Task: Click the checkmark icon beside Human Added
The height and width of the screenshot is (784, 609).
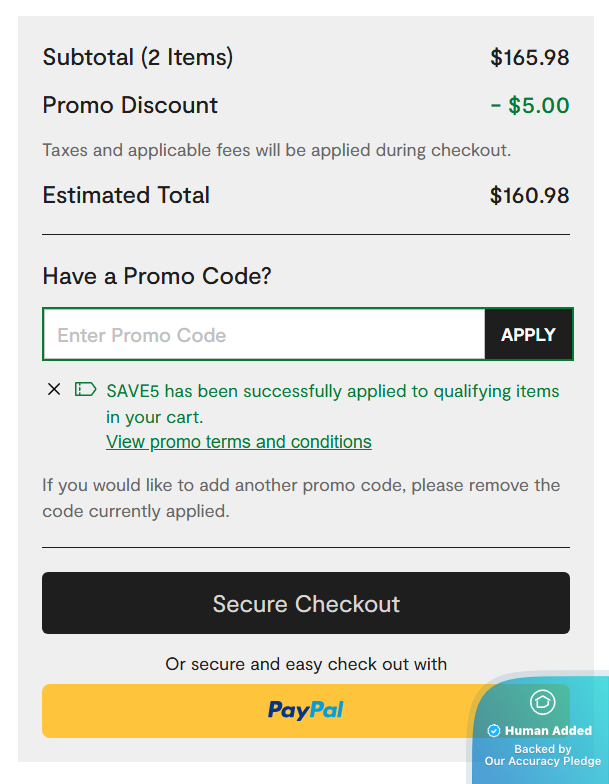Action: 494,731
